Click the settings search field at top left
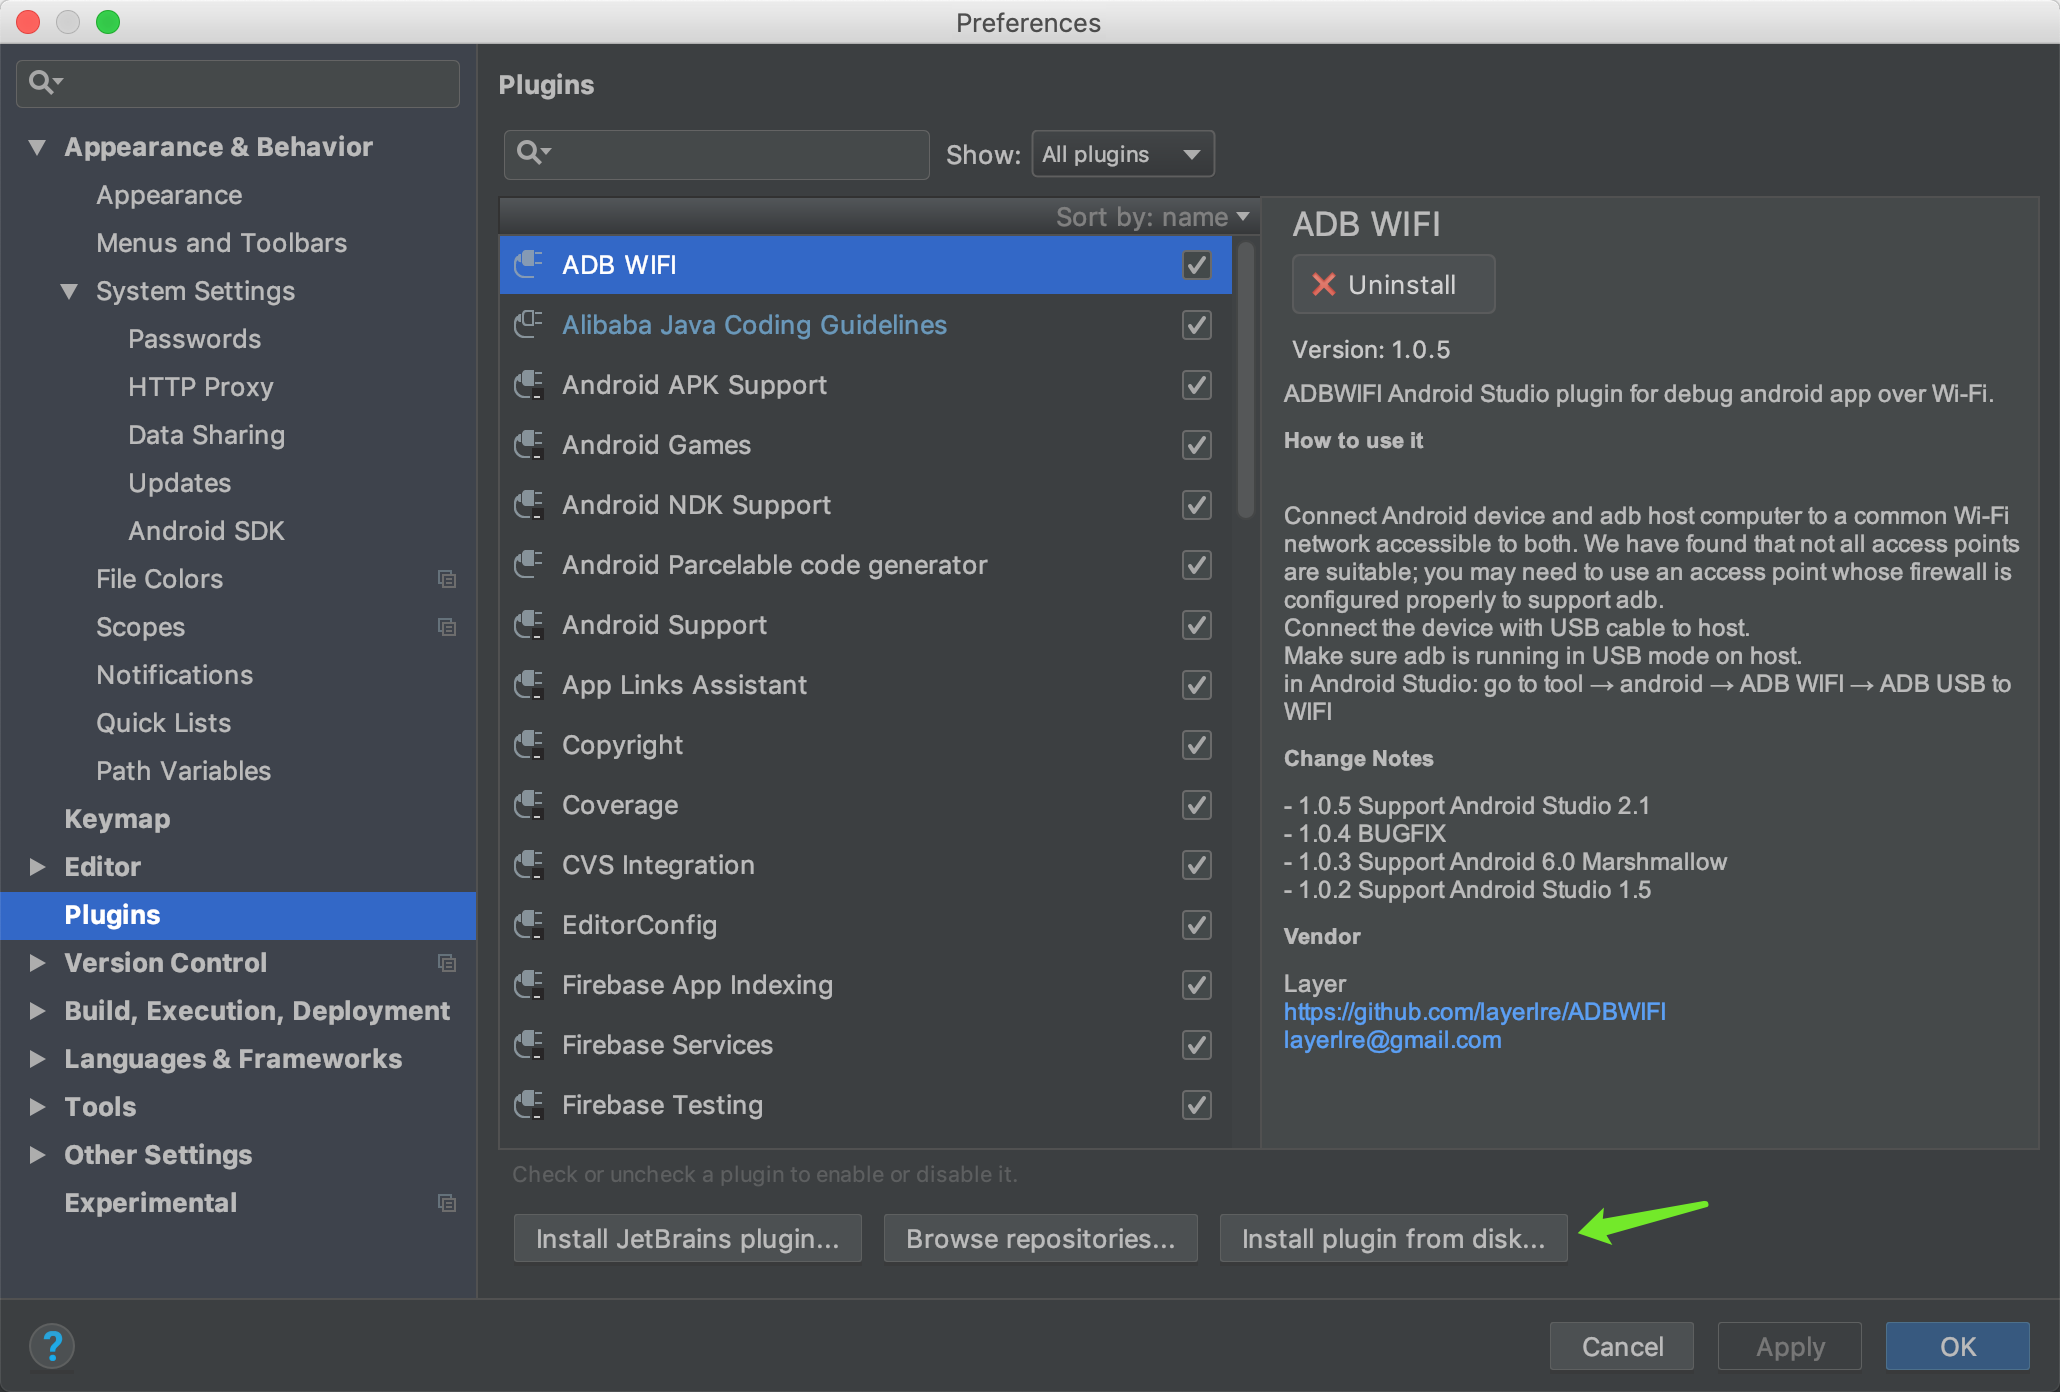This screenshot has width=2060, height=1392. (250, 83)
